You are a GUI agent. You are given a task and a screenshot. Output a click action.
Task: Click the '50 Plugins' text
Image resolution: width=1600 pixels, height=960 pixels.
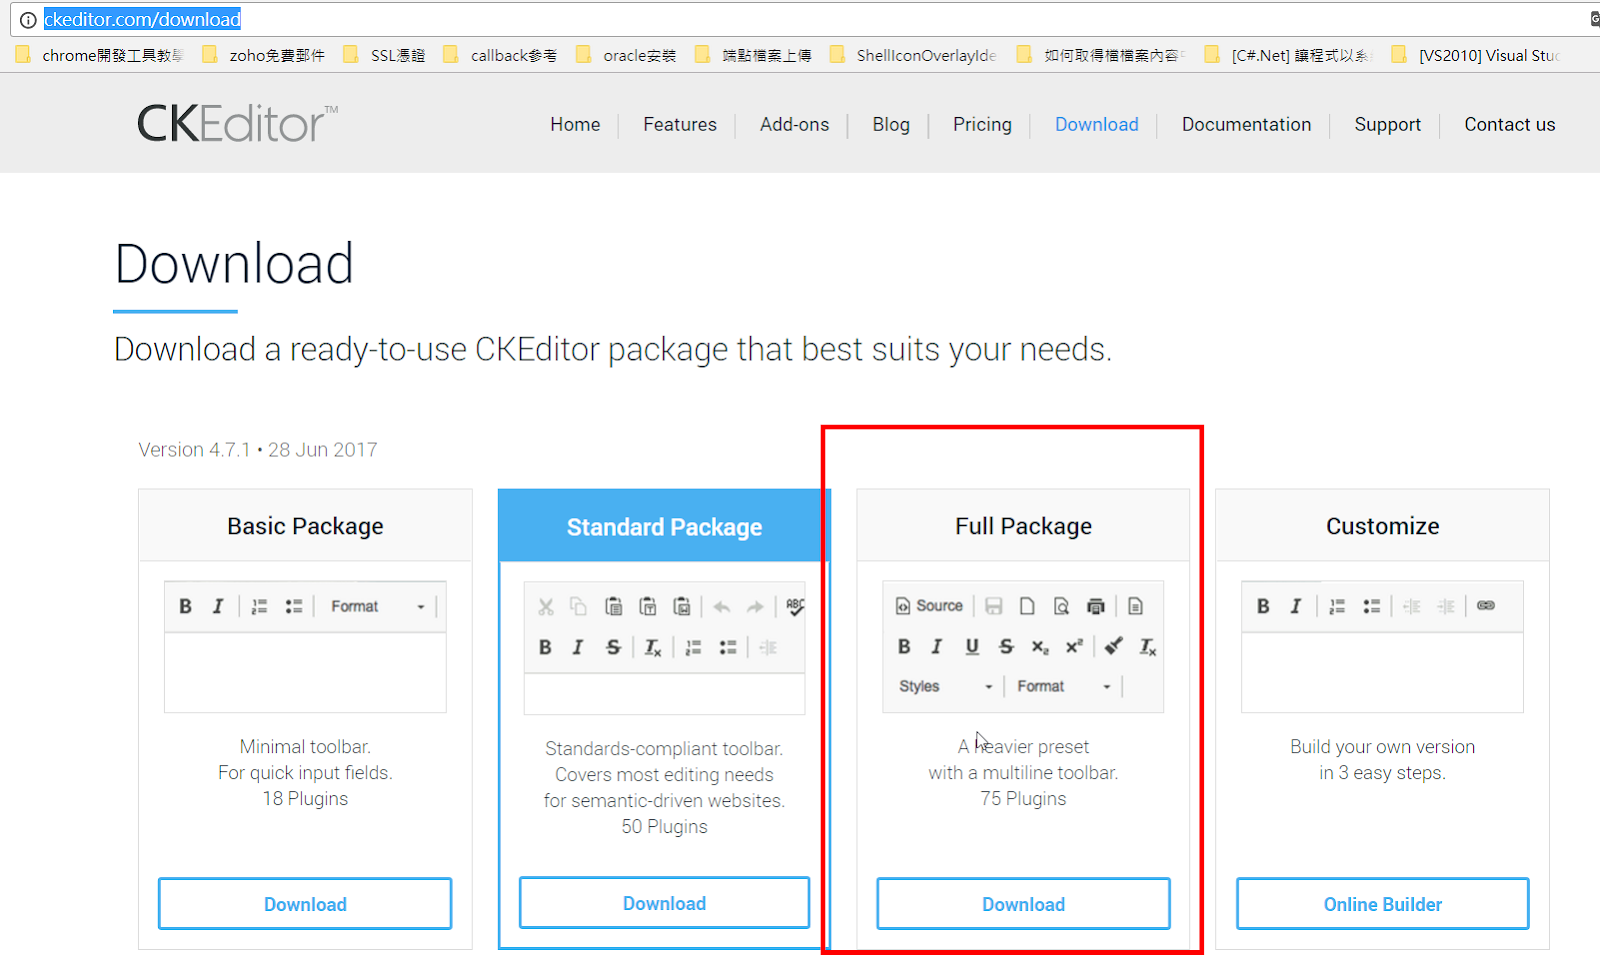(664, 826)
